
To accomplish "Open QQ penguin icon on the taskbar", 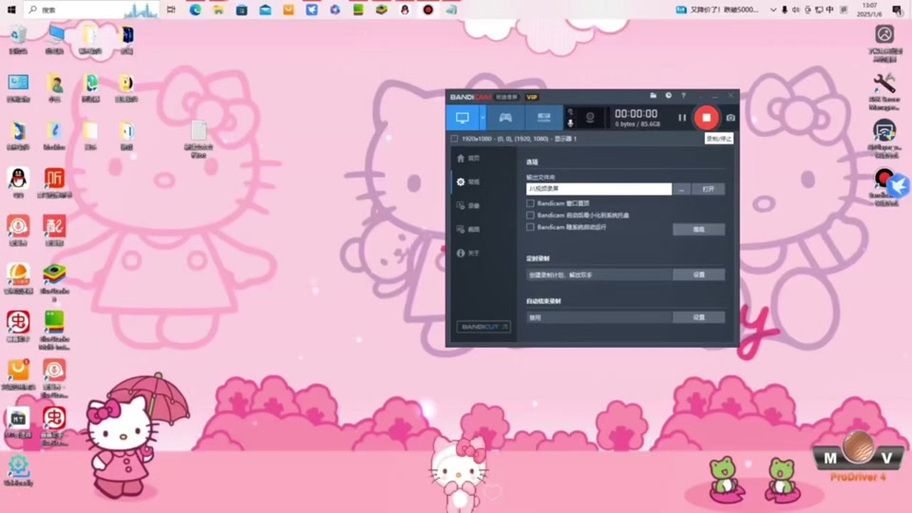I will [x=405, y=9].
